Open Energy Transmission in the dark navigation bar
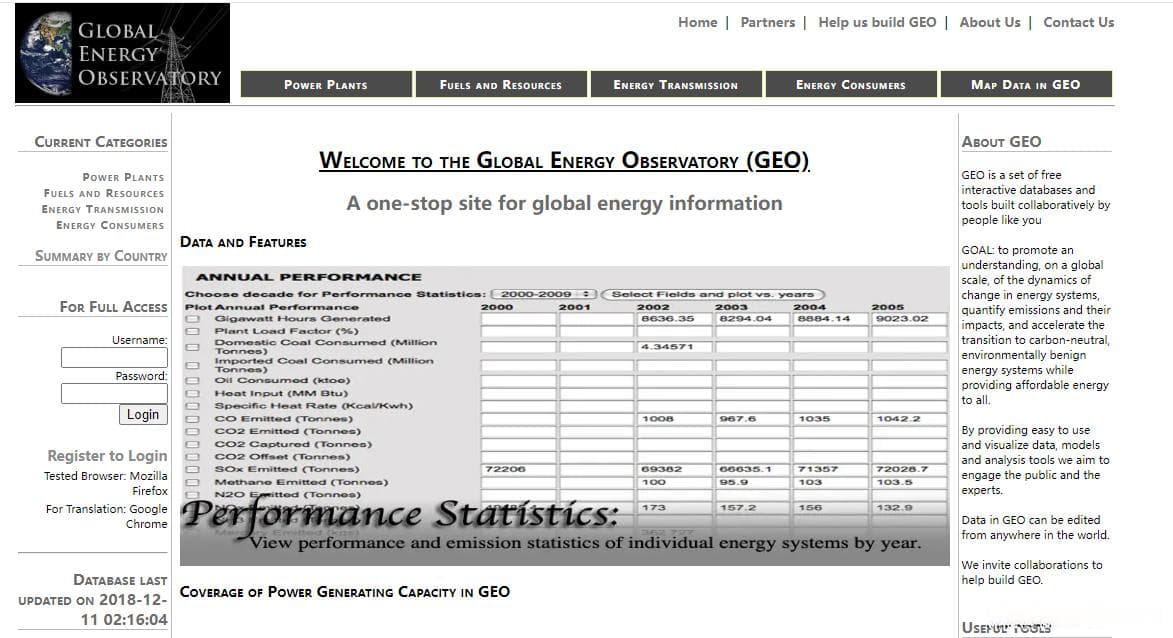This screenshot has height=638, width=1173. pyautogui.click(x=676, y=85)
